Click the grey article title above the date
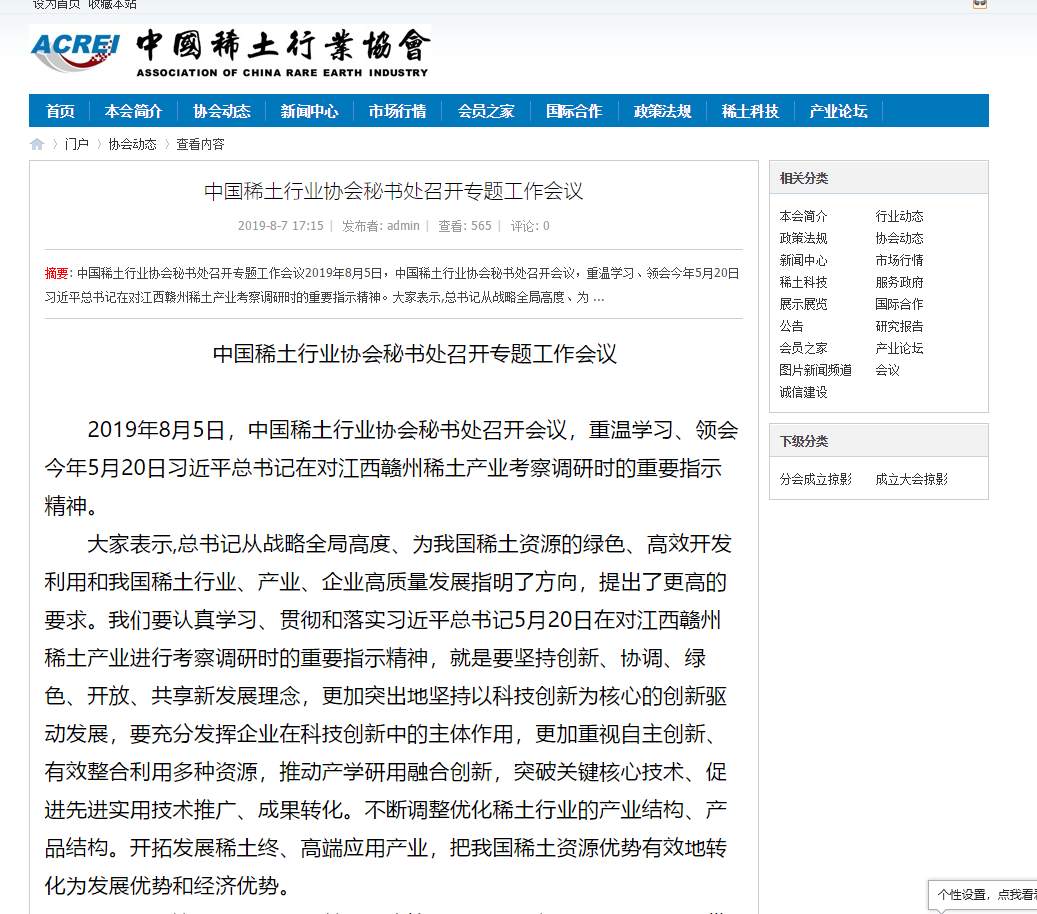The image size is (1037, 914). point(394,191)
